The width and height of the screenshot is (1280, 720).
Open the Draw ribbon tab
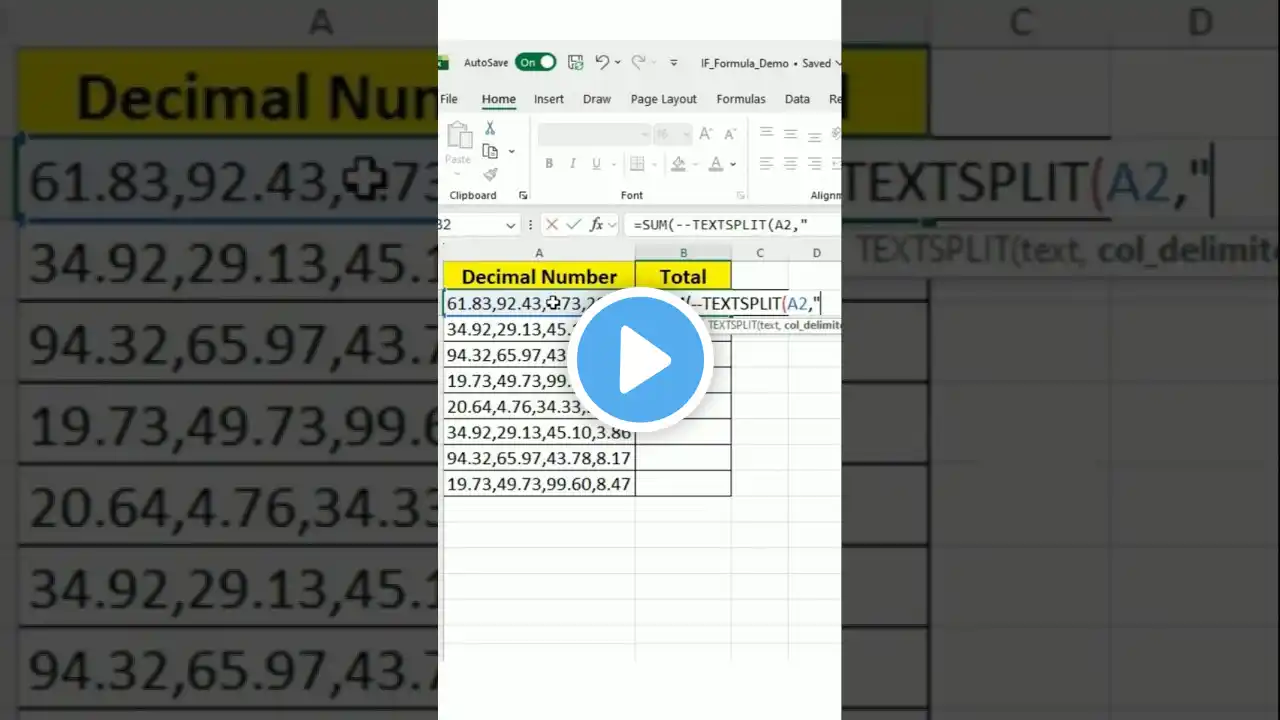[x=597, y=99]
